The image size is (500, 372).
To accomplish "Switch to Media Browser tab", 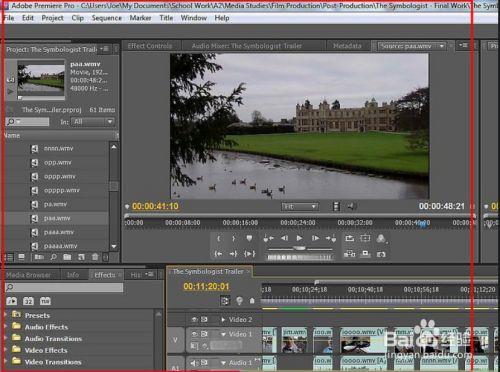I will coord(29,275).
